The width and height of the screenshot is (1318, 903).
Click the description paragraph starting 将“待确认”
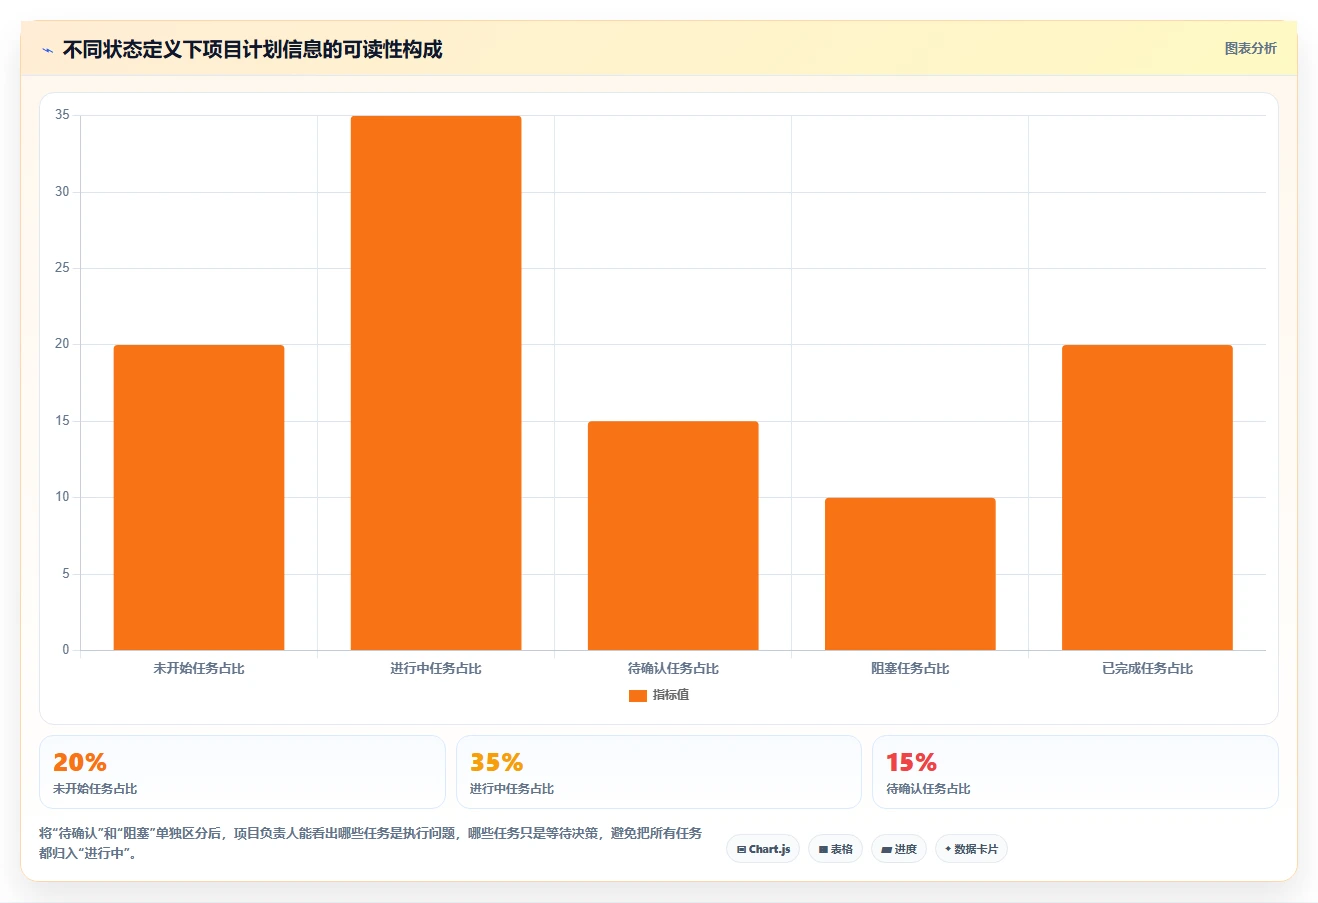tap(371, 843)
